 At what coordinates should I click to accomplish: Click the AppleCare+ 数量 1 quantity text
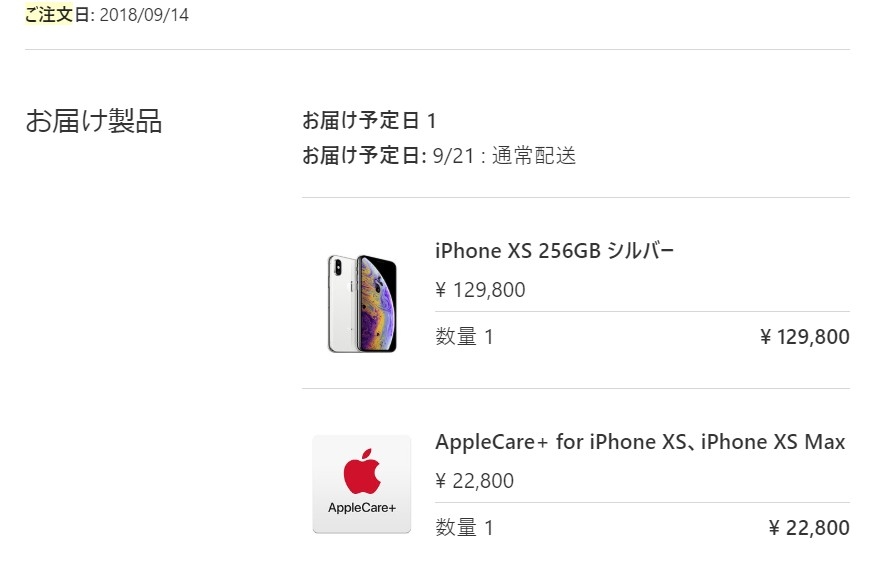(x=465, y=528)
